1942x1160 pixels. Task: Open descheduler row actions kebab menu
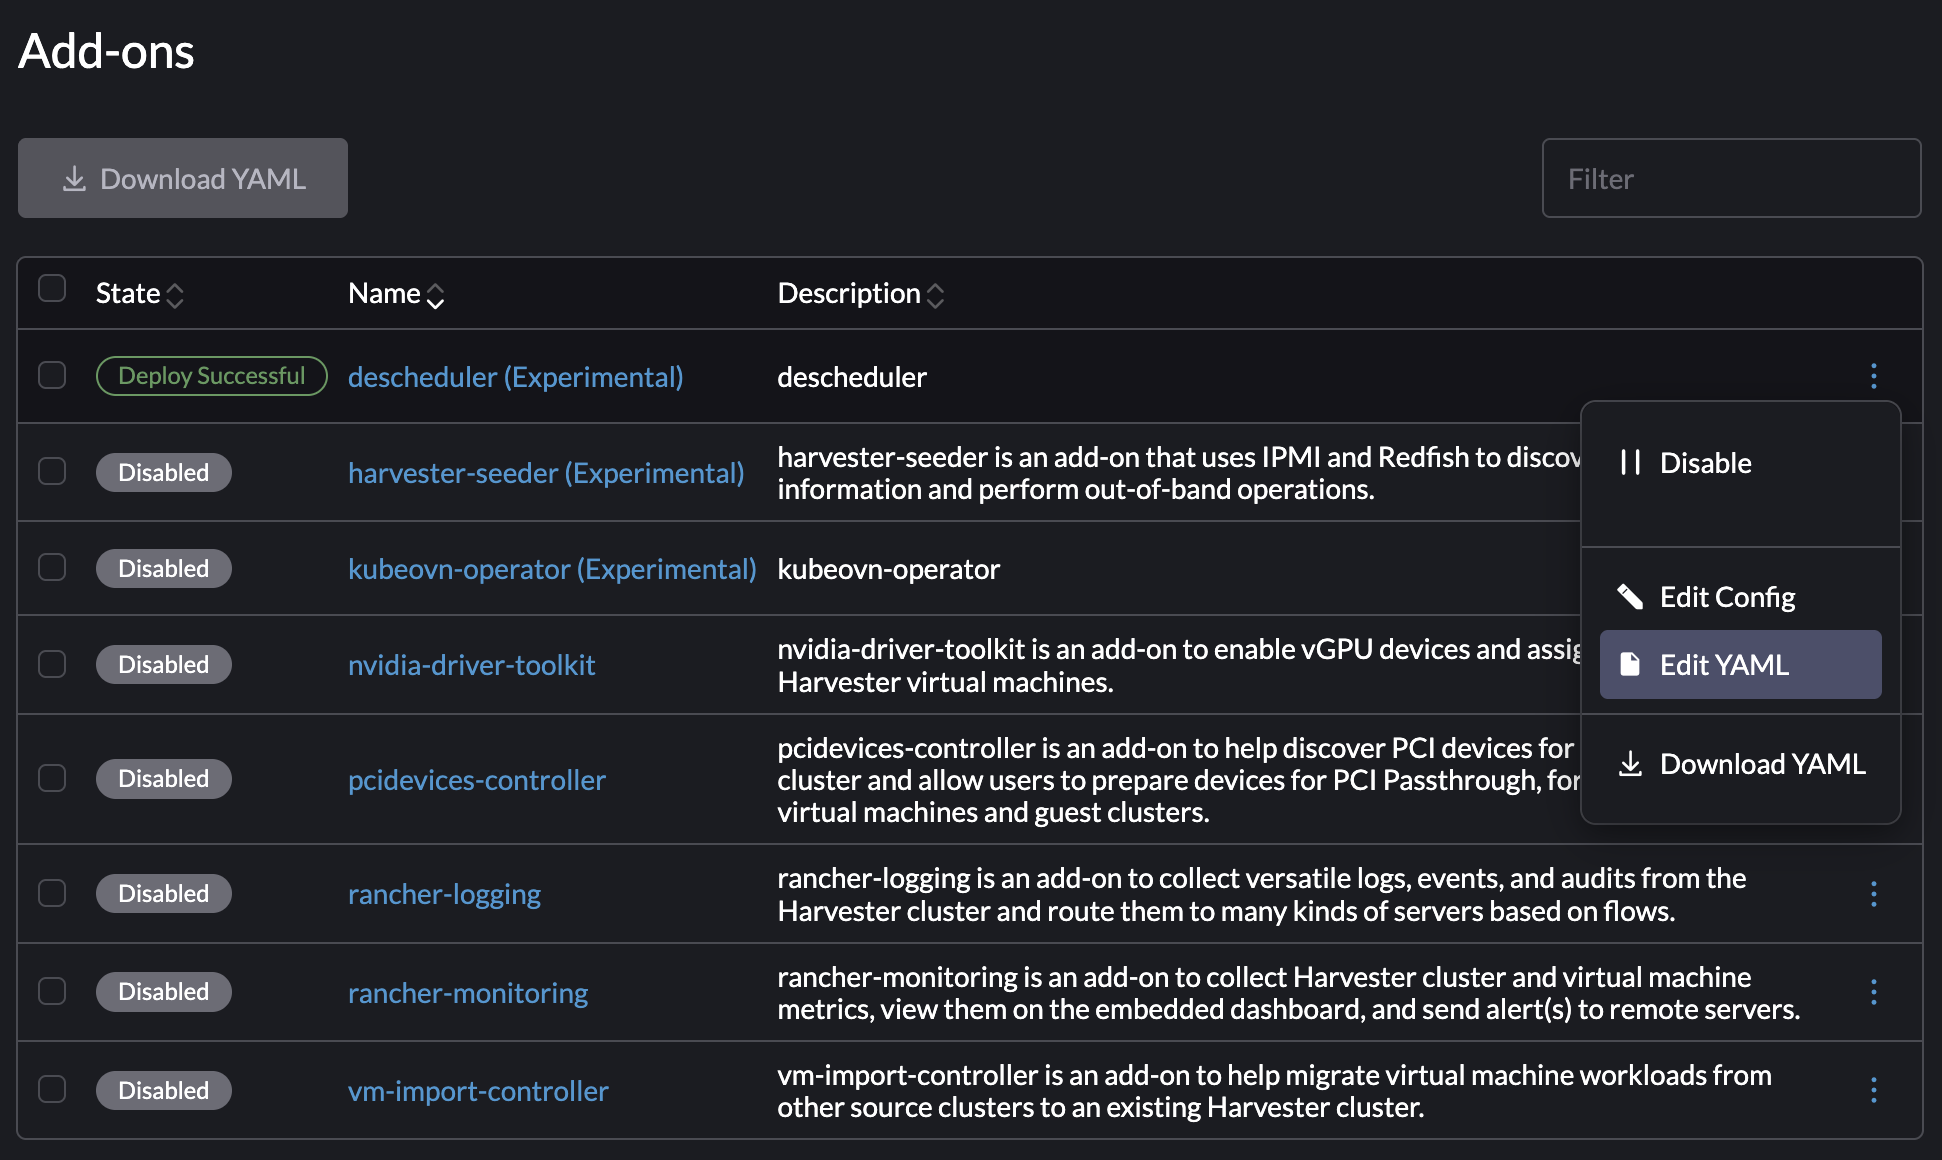click(1873, 376)
